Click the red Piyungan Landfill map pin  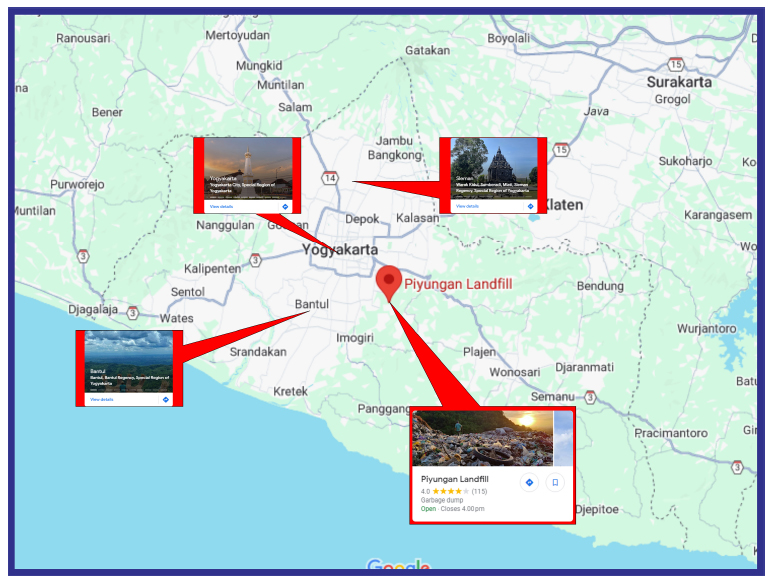click(388, 283)
